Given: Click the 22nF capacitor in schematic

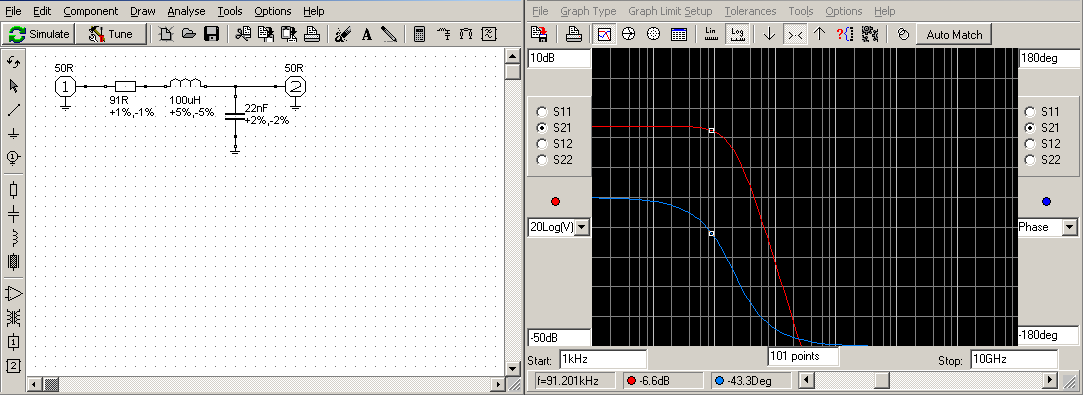Looking at the screenshot, I should pyautogui.click(x=236, y=117).
